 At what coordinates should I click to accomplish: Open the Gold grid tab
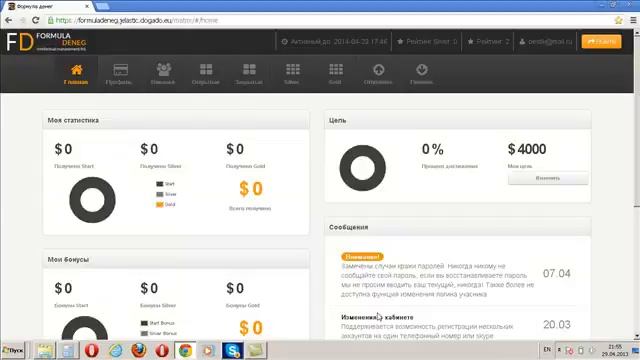coord(336,74)
